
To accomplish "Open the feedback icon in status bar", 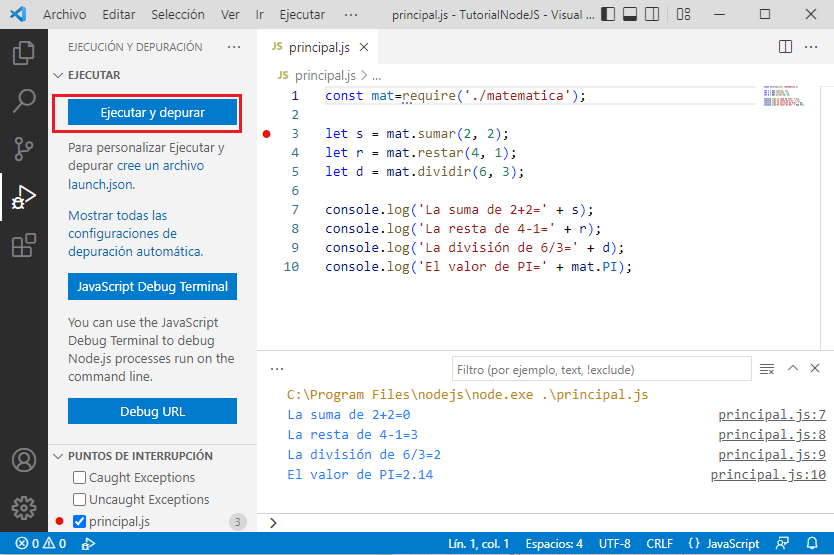I will coord(782,544).
